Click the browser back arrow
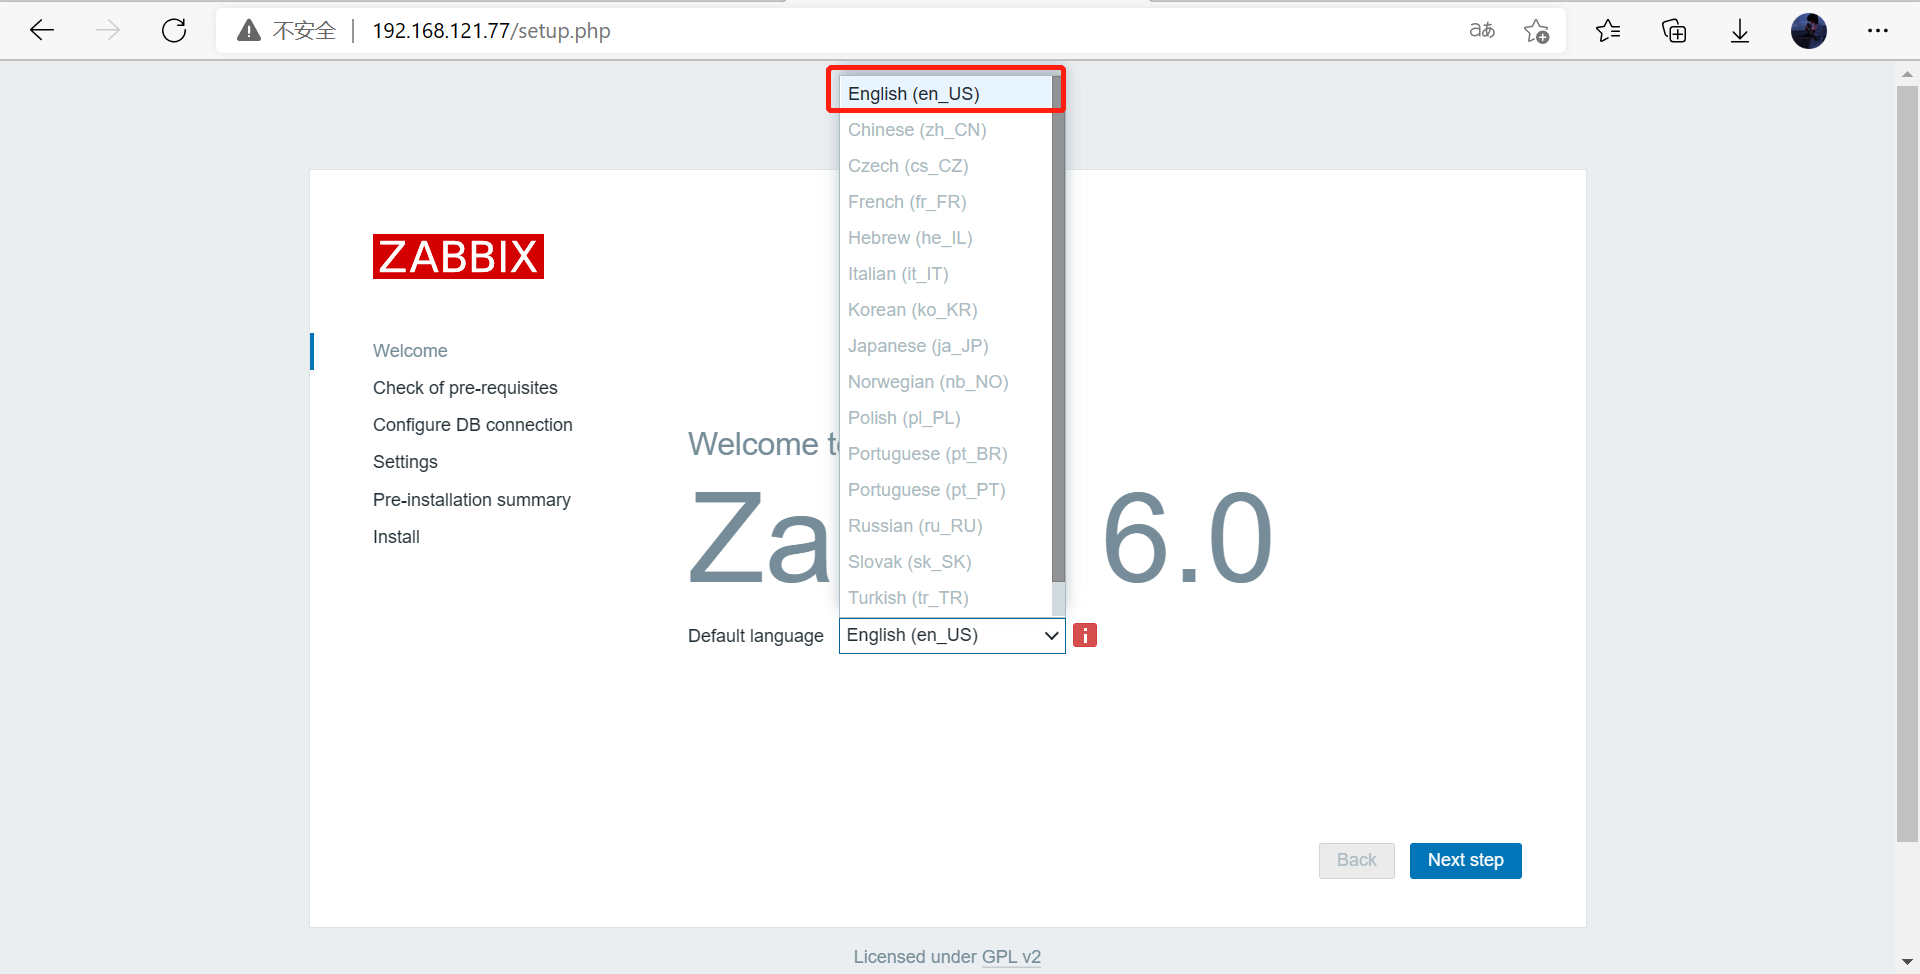The height and width of the screenshot is (974, 1920). (x=42, y=31)
